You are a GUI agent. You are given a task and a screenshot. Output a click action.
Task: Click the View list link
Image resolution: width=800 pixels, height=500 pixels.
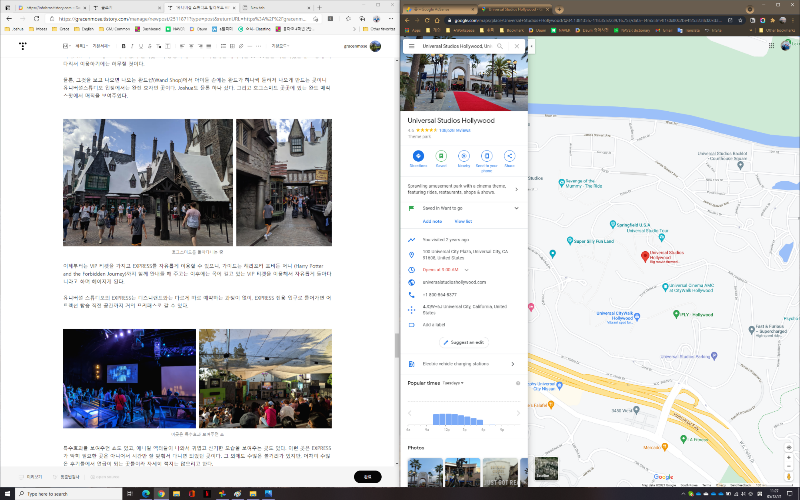click(463, 221)
